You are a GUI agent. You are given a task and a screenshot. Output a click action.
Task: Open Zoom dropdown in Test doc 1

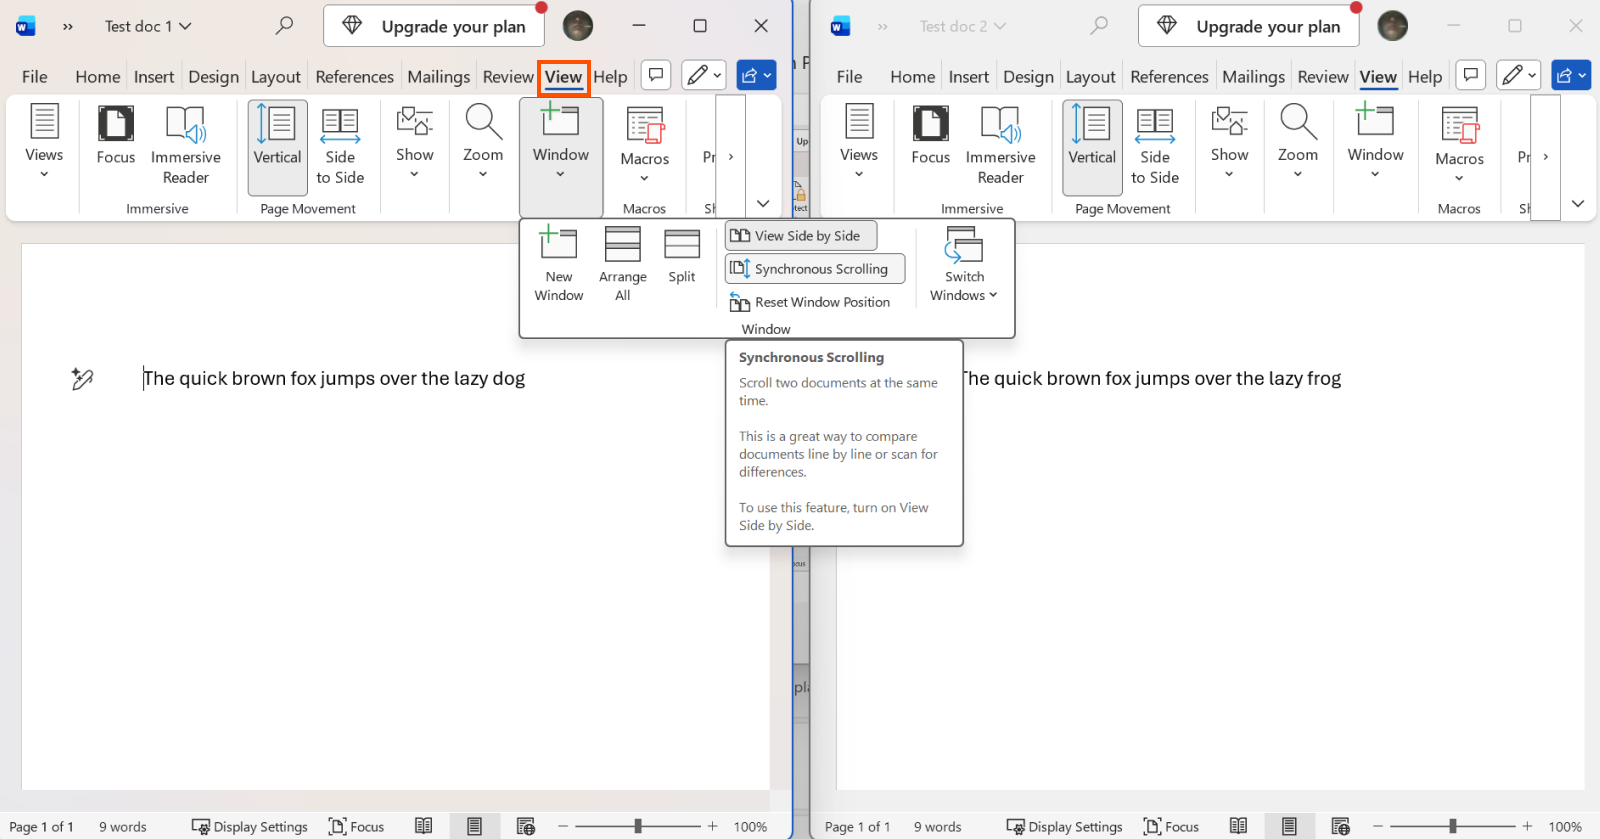(x=483, y=143)
